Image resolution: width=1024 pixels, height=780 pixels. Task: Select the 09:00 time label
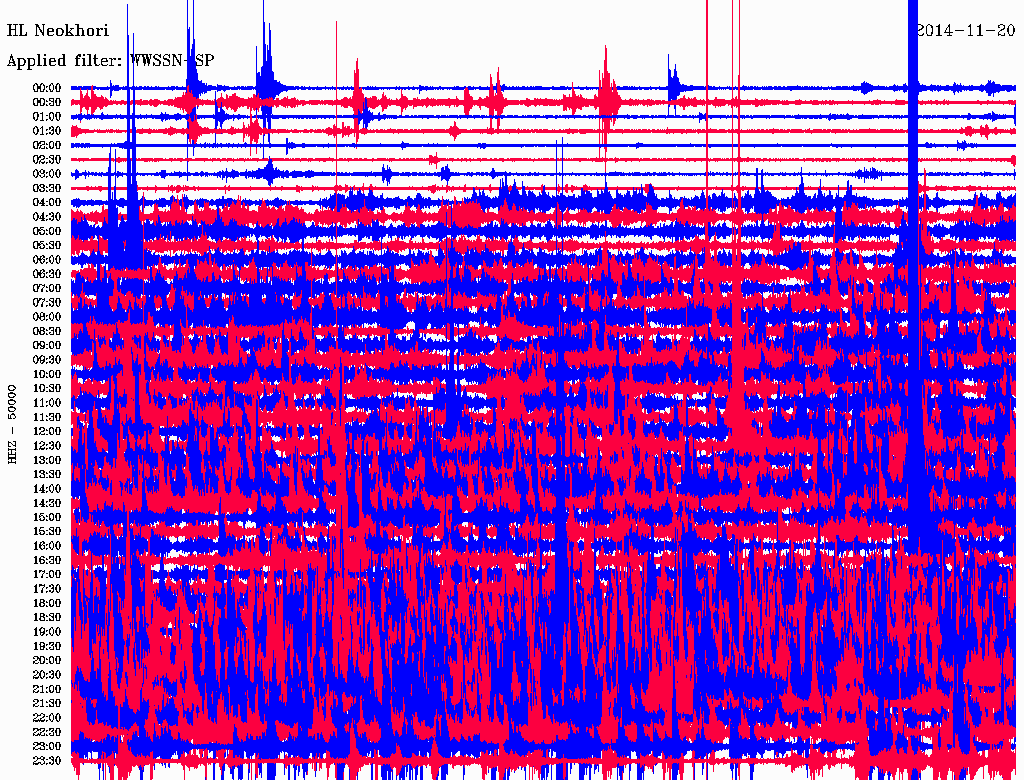46,346
